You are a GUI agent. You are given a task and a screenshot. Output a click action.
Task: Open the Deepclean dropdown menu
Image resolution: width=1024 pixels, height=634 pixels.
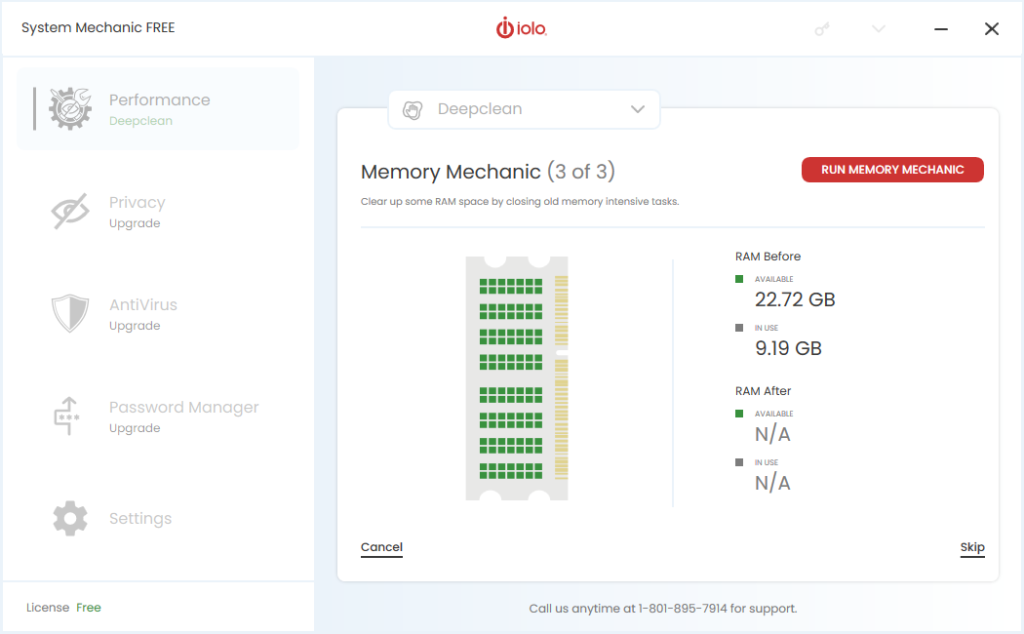pyautogui.click(x=524, y=110)
